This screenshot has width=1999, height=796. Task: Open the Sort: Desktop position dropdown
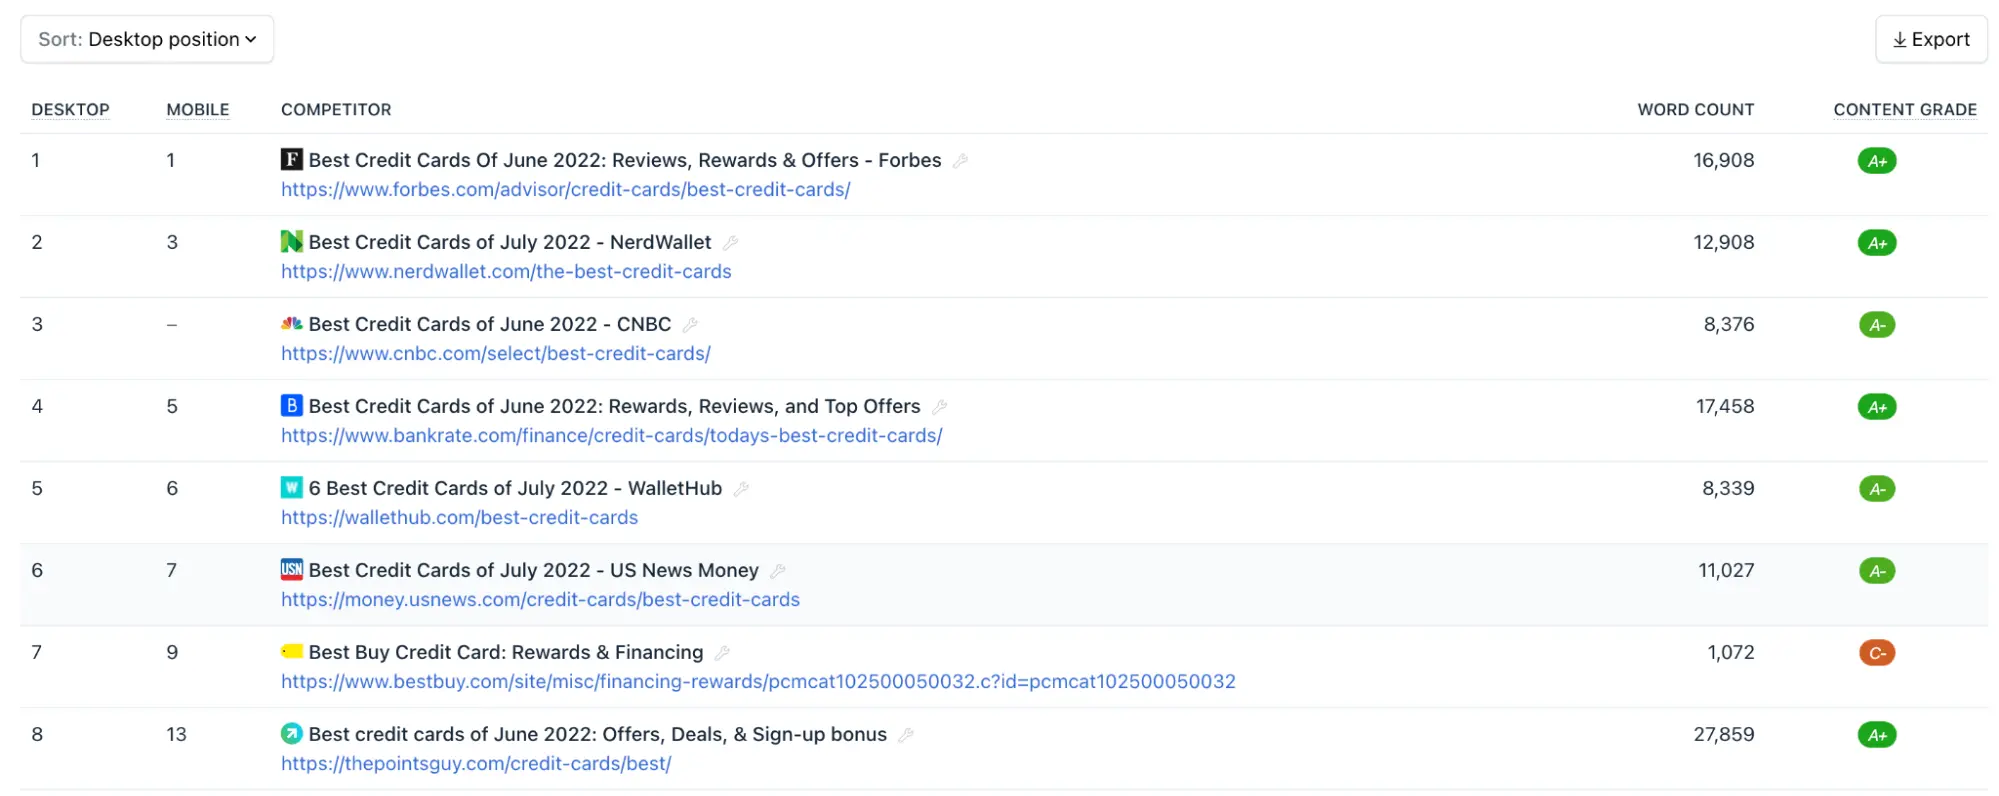coord(147,39)
